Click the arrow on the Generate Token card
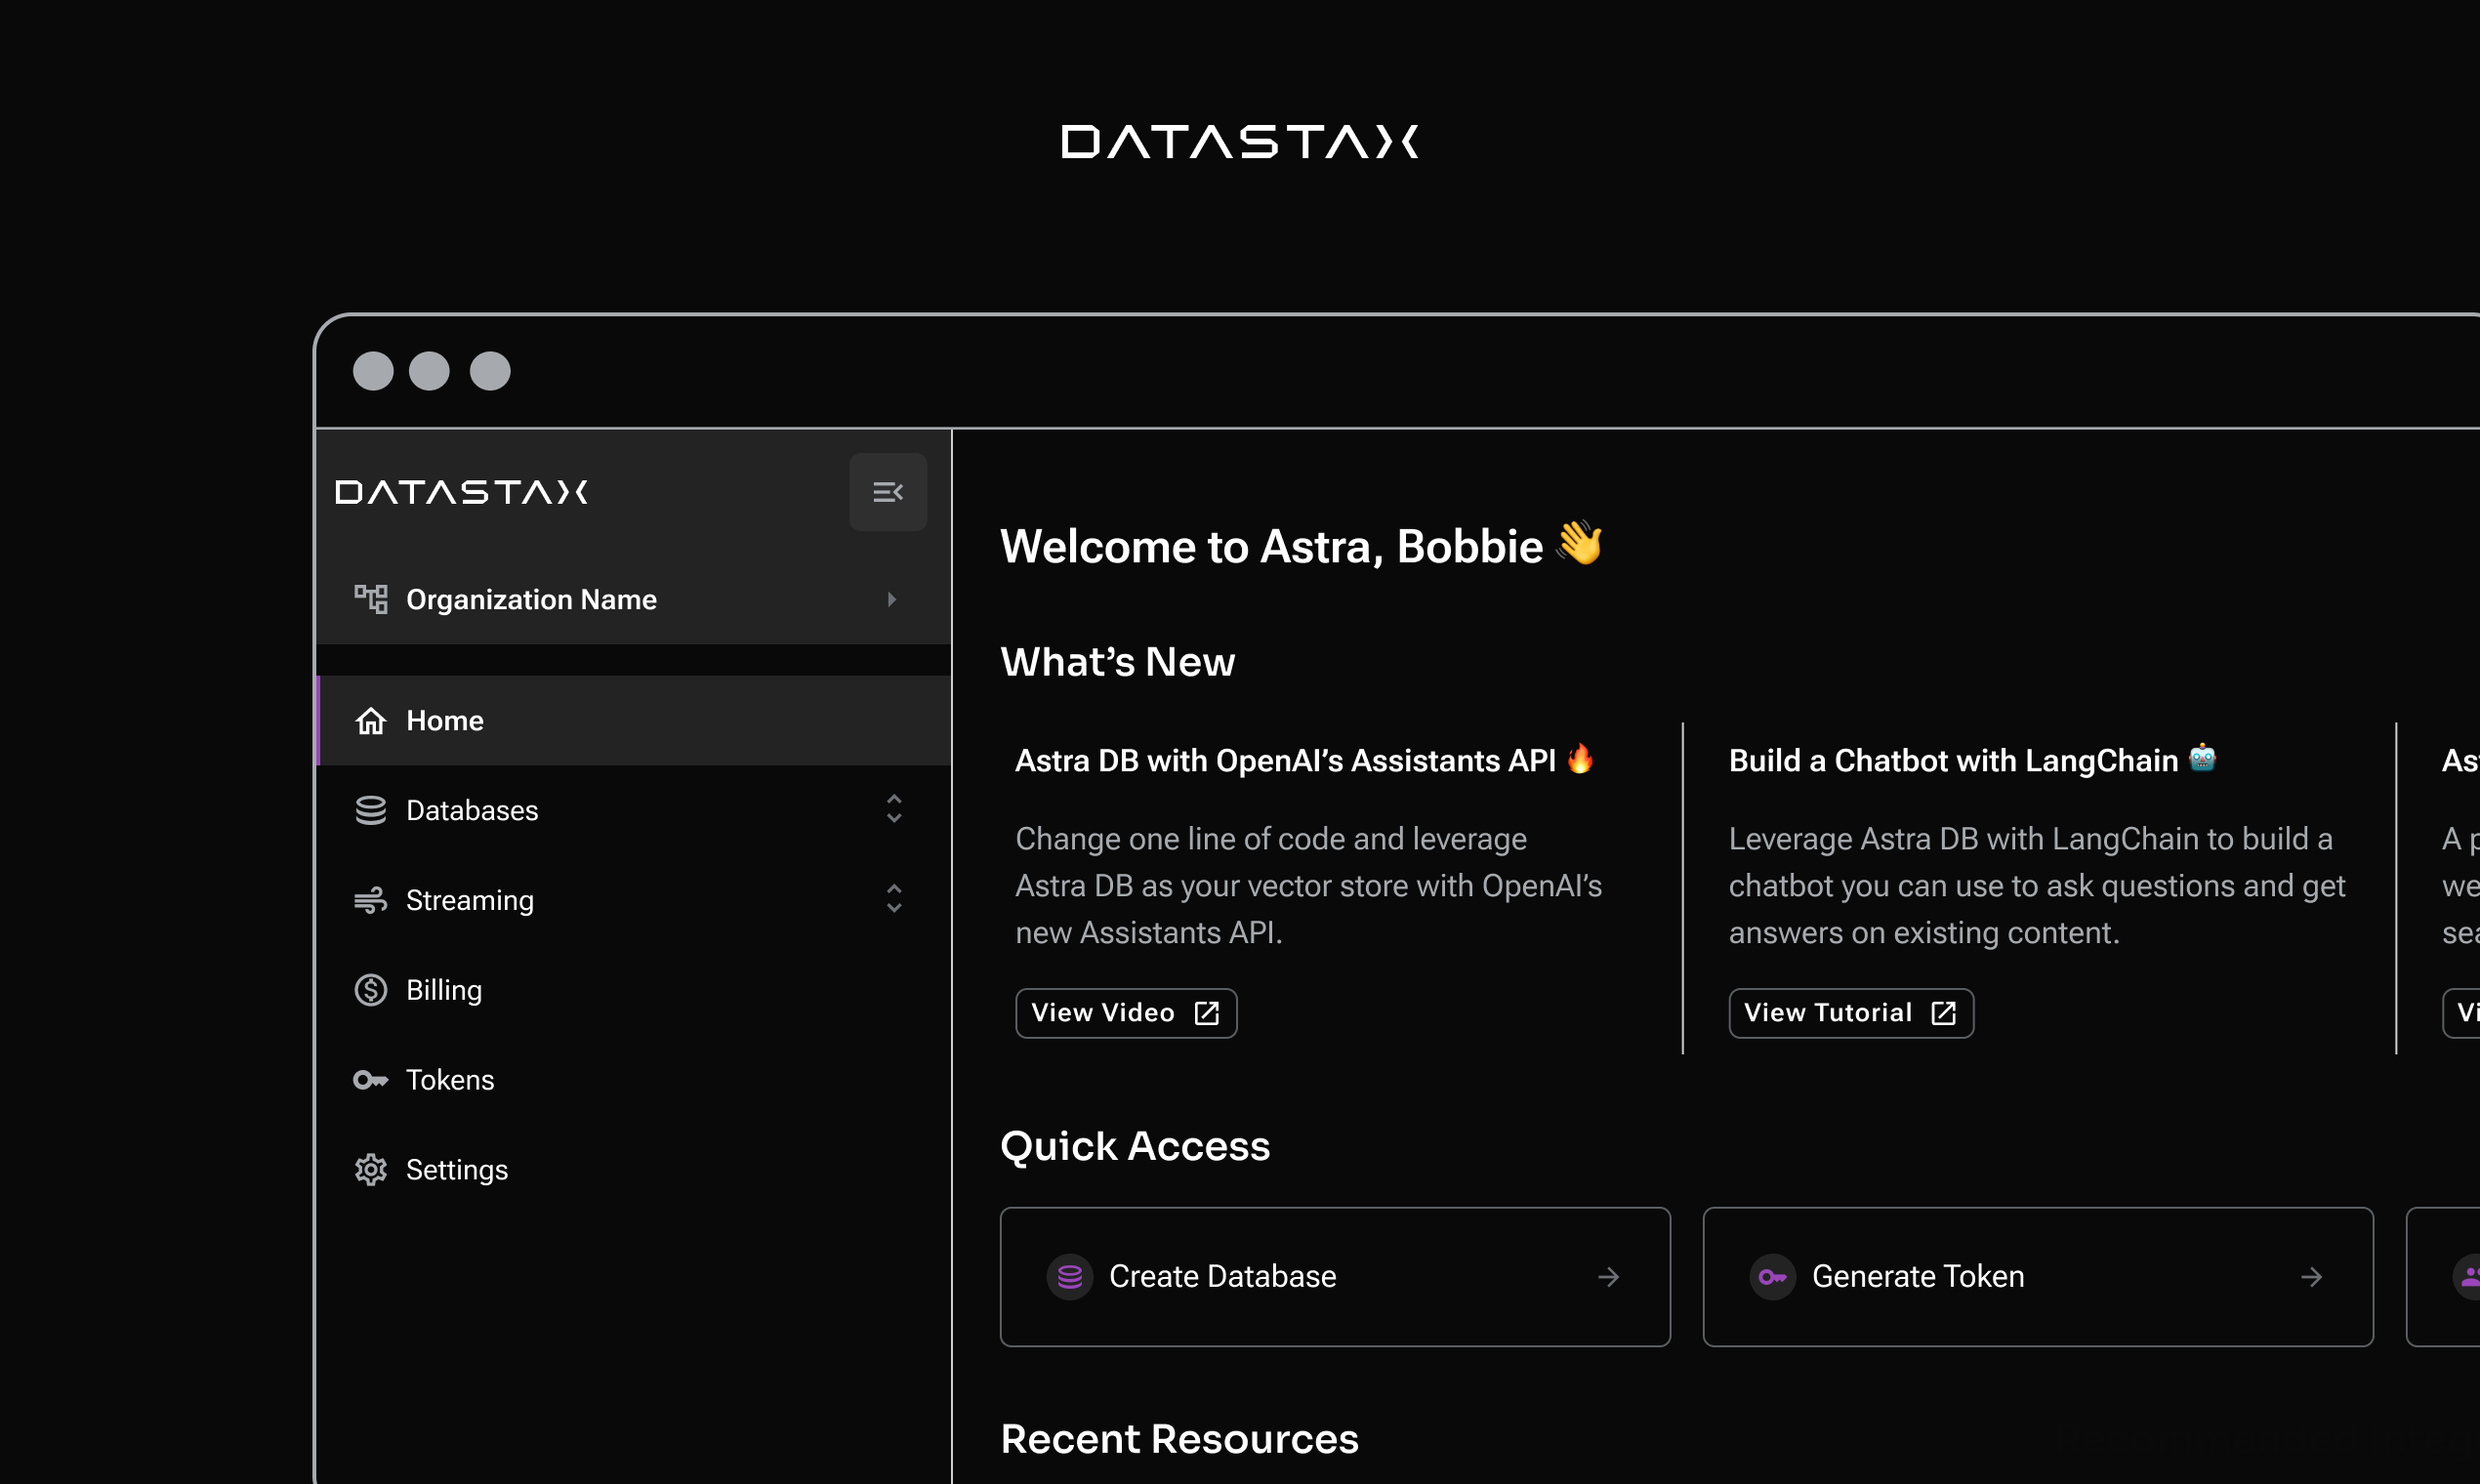This screenshot has width=2480, height=1484. [2312, 1277]
